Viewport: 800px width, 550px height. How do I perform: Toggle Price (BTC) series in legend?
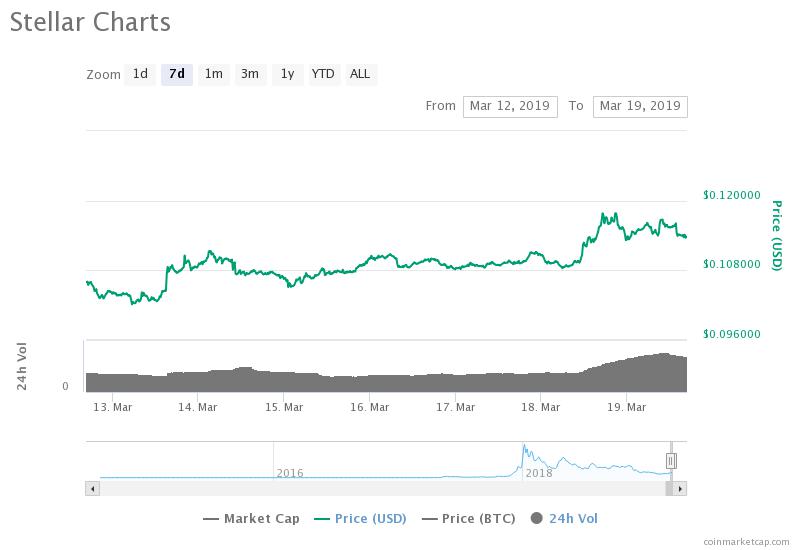coord(468,519)
